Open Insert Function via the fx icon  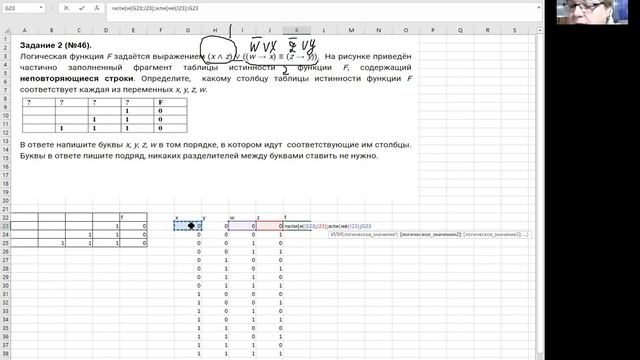click(x=97, y=8)
